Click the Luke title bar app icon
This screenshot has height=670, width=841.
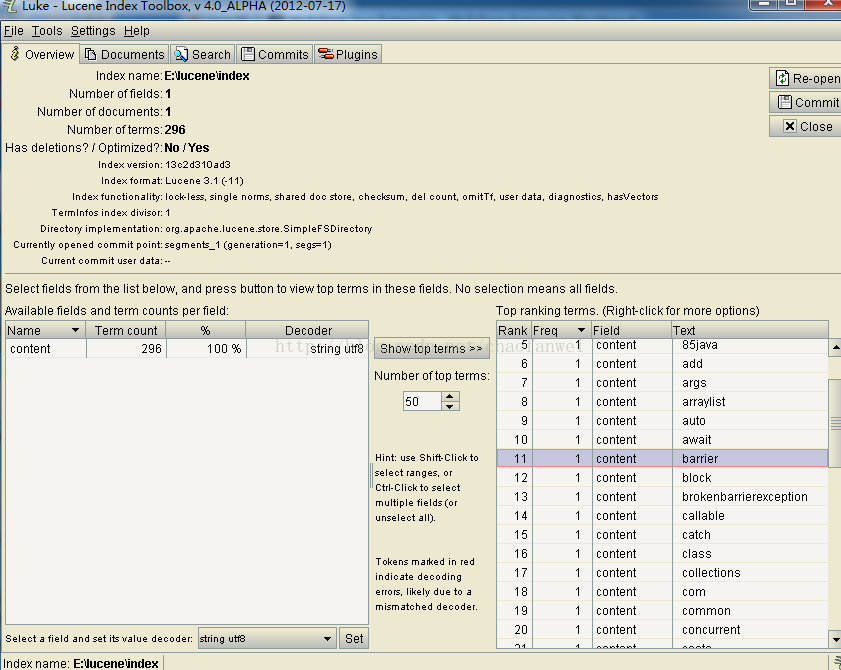10,6
